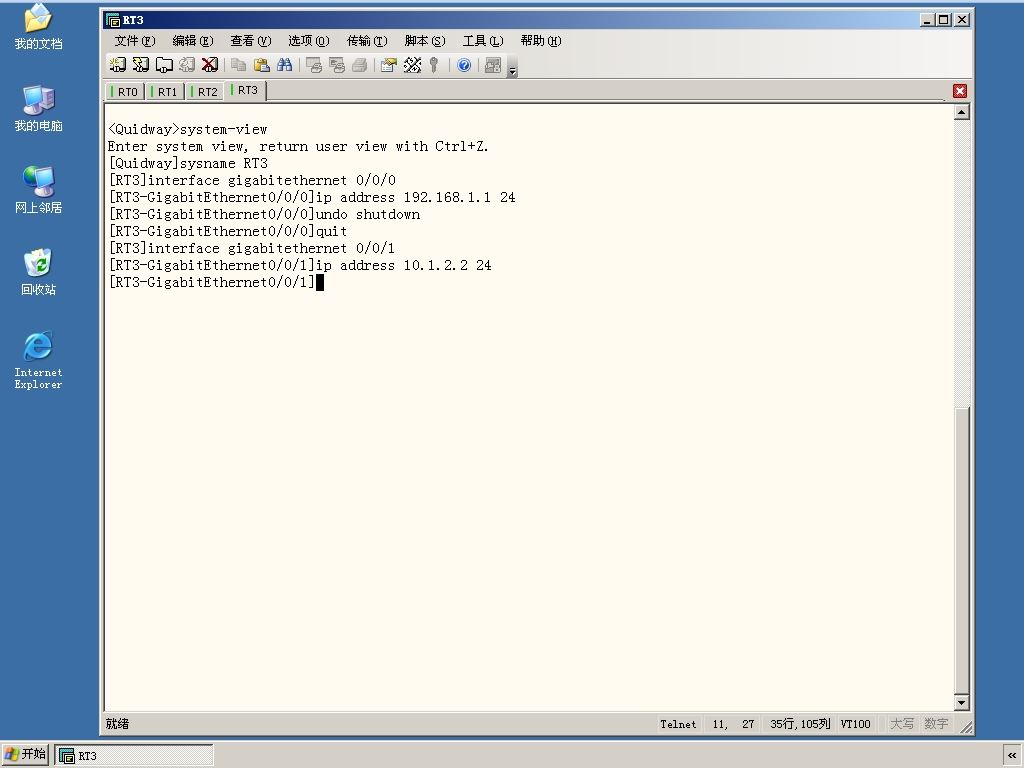Click the 开始 Start button

[25, 754]
